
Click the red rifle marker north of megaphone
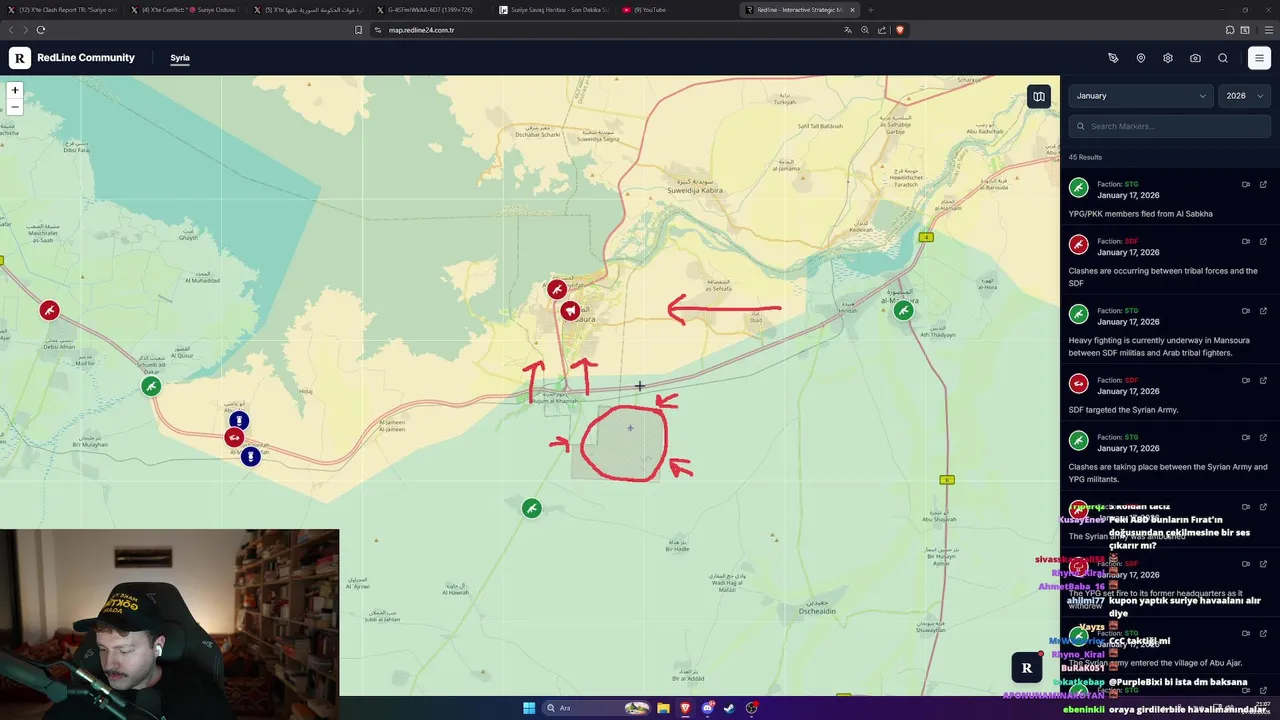[x=557, y=289]
